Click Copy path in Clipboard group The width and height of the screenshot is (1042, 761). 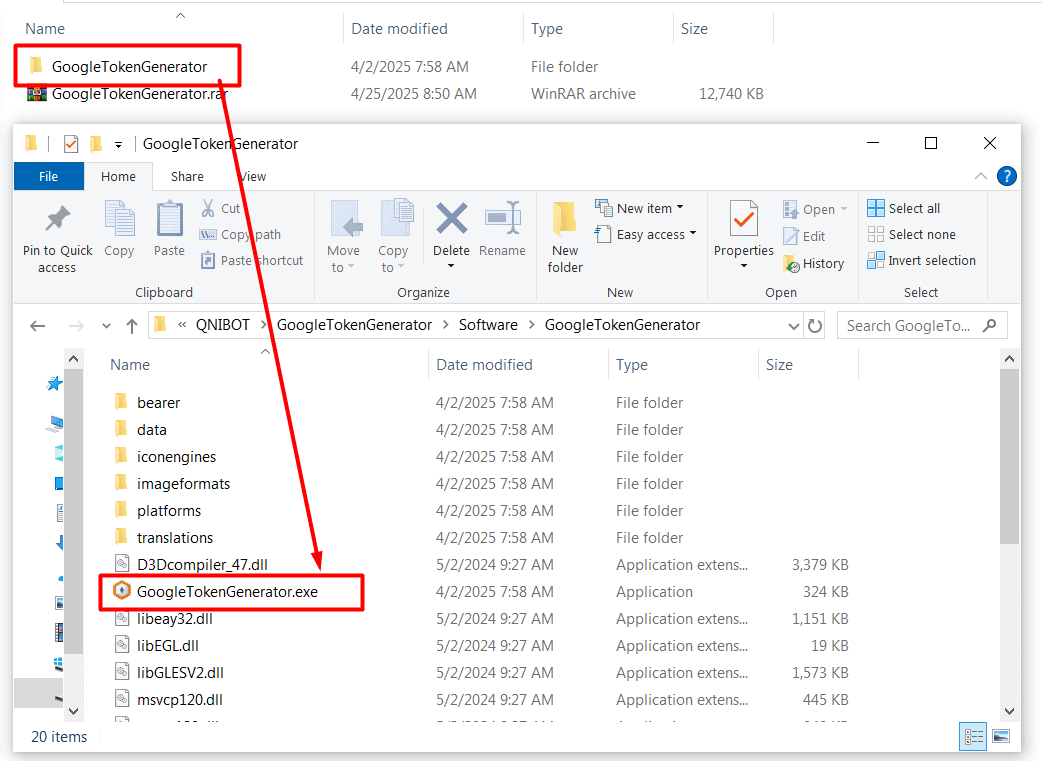pyautogui.click(x=241, y=235)
